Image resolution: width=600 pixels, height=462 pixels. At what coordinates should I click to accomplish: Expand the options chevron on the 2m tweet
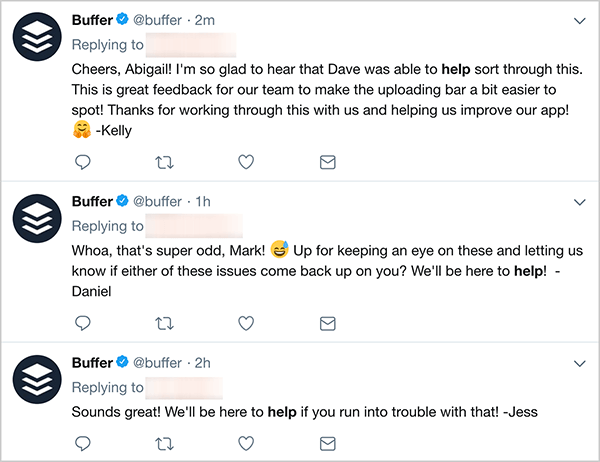point(580,21)
